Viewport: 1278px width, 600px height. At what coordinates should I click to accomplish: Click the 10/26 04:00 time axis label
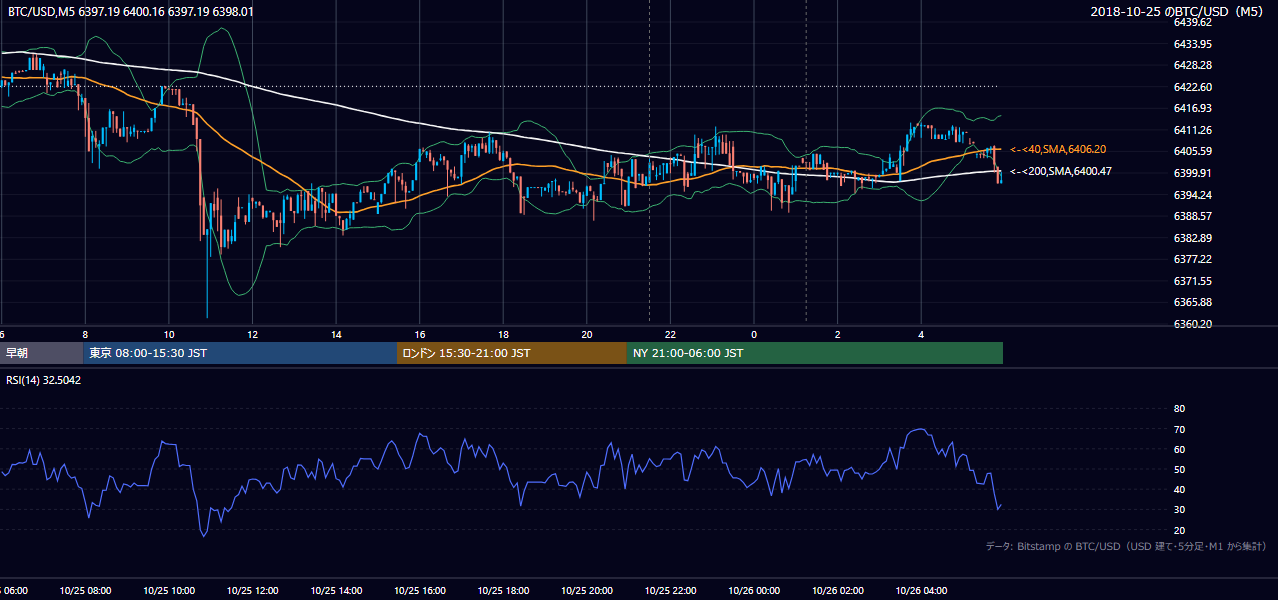pos(921,591)
